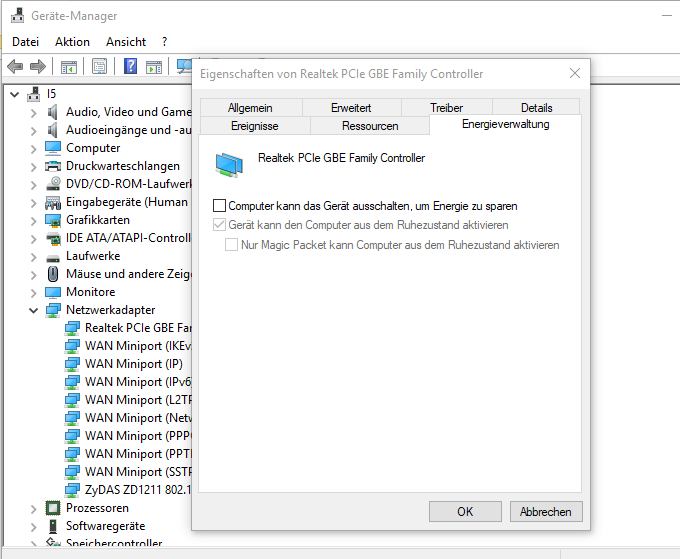
Task: Collapse the Netzwerkadapter node
Action: click(x=33, y=311)
